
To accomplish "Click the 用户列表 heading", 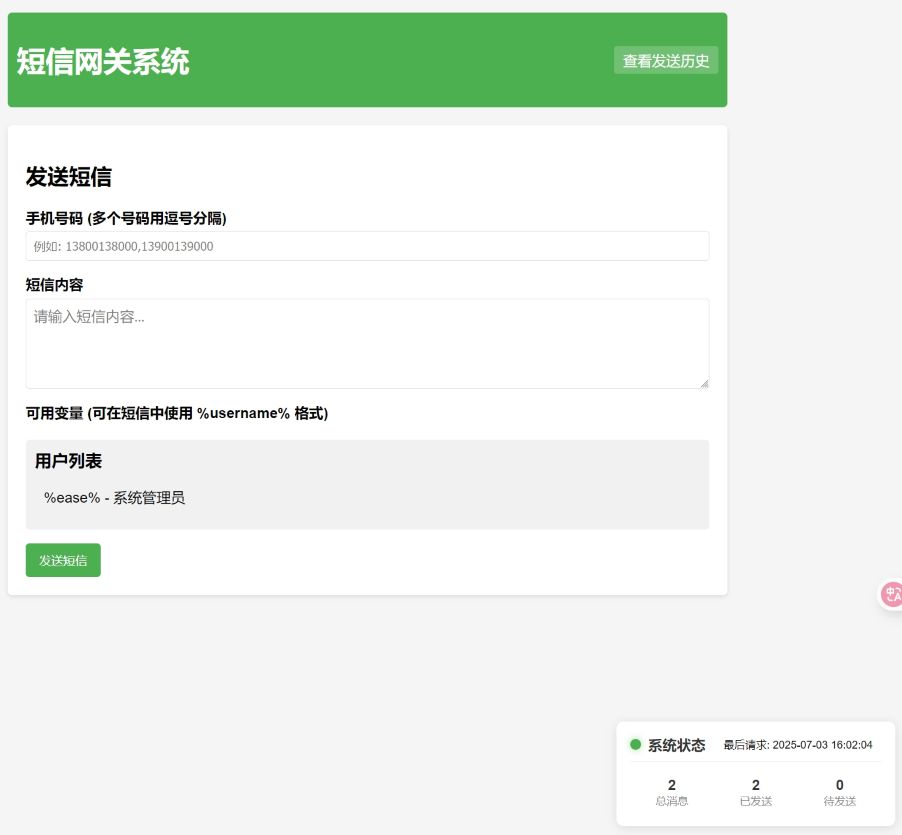I will pos(68,461).
